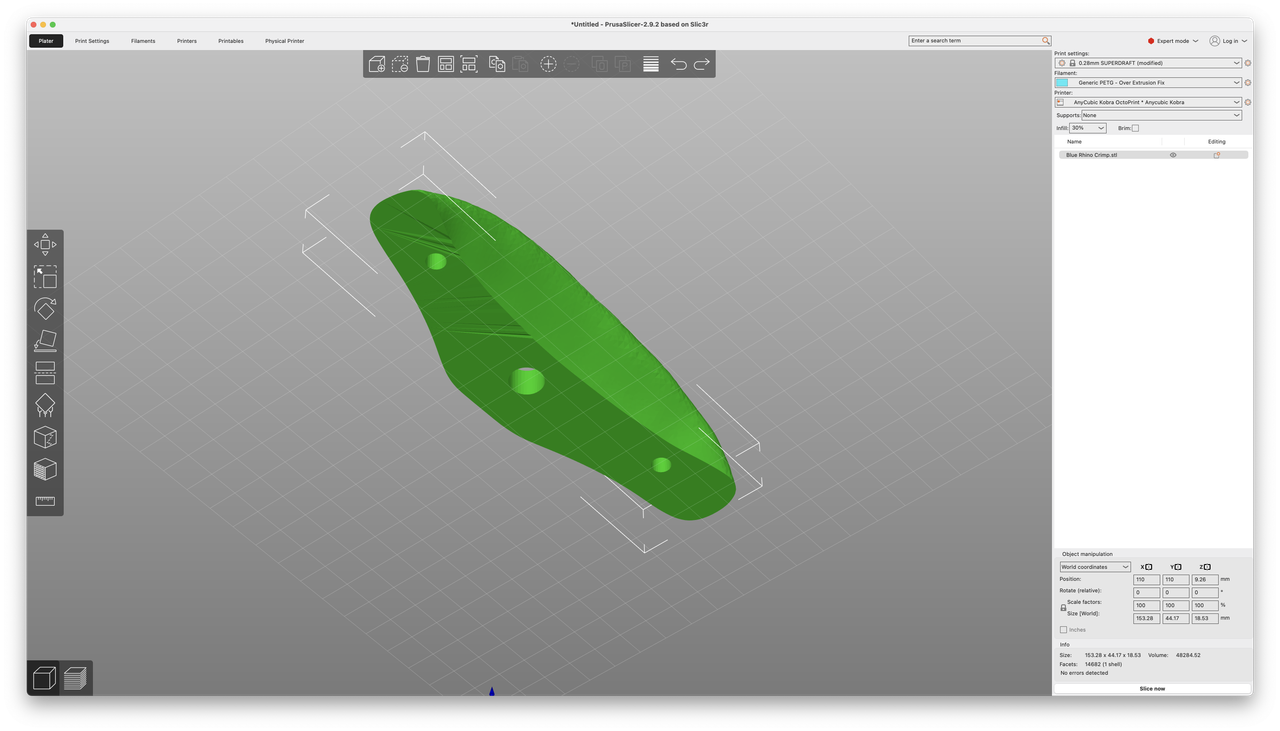Select the Blue Rhino Crimp.stl row
Screen dimensions: 1280x731
1153,155
